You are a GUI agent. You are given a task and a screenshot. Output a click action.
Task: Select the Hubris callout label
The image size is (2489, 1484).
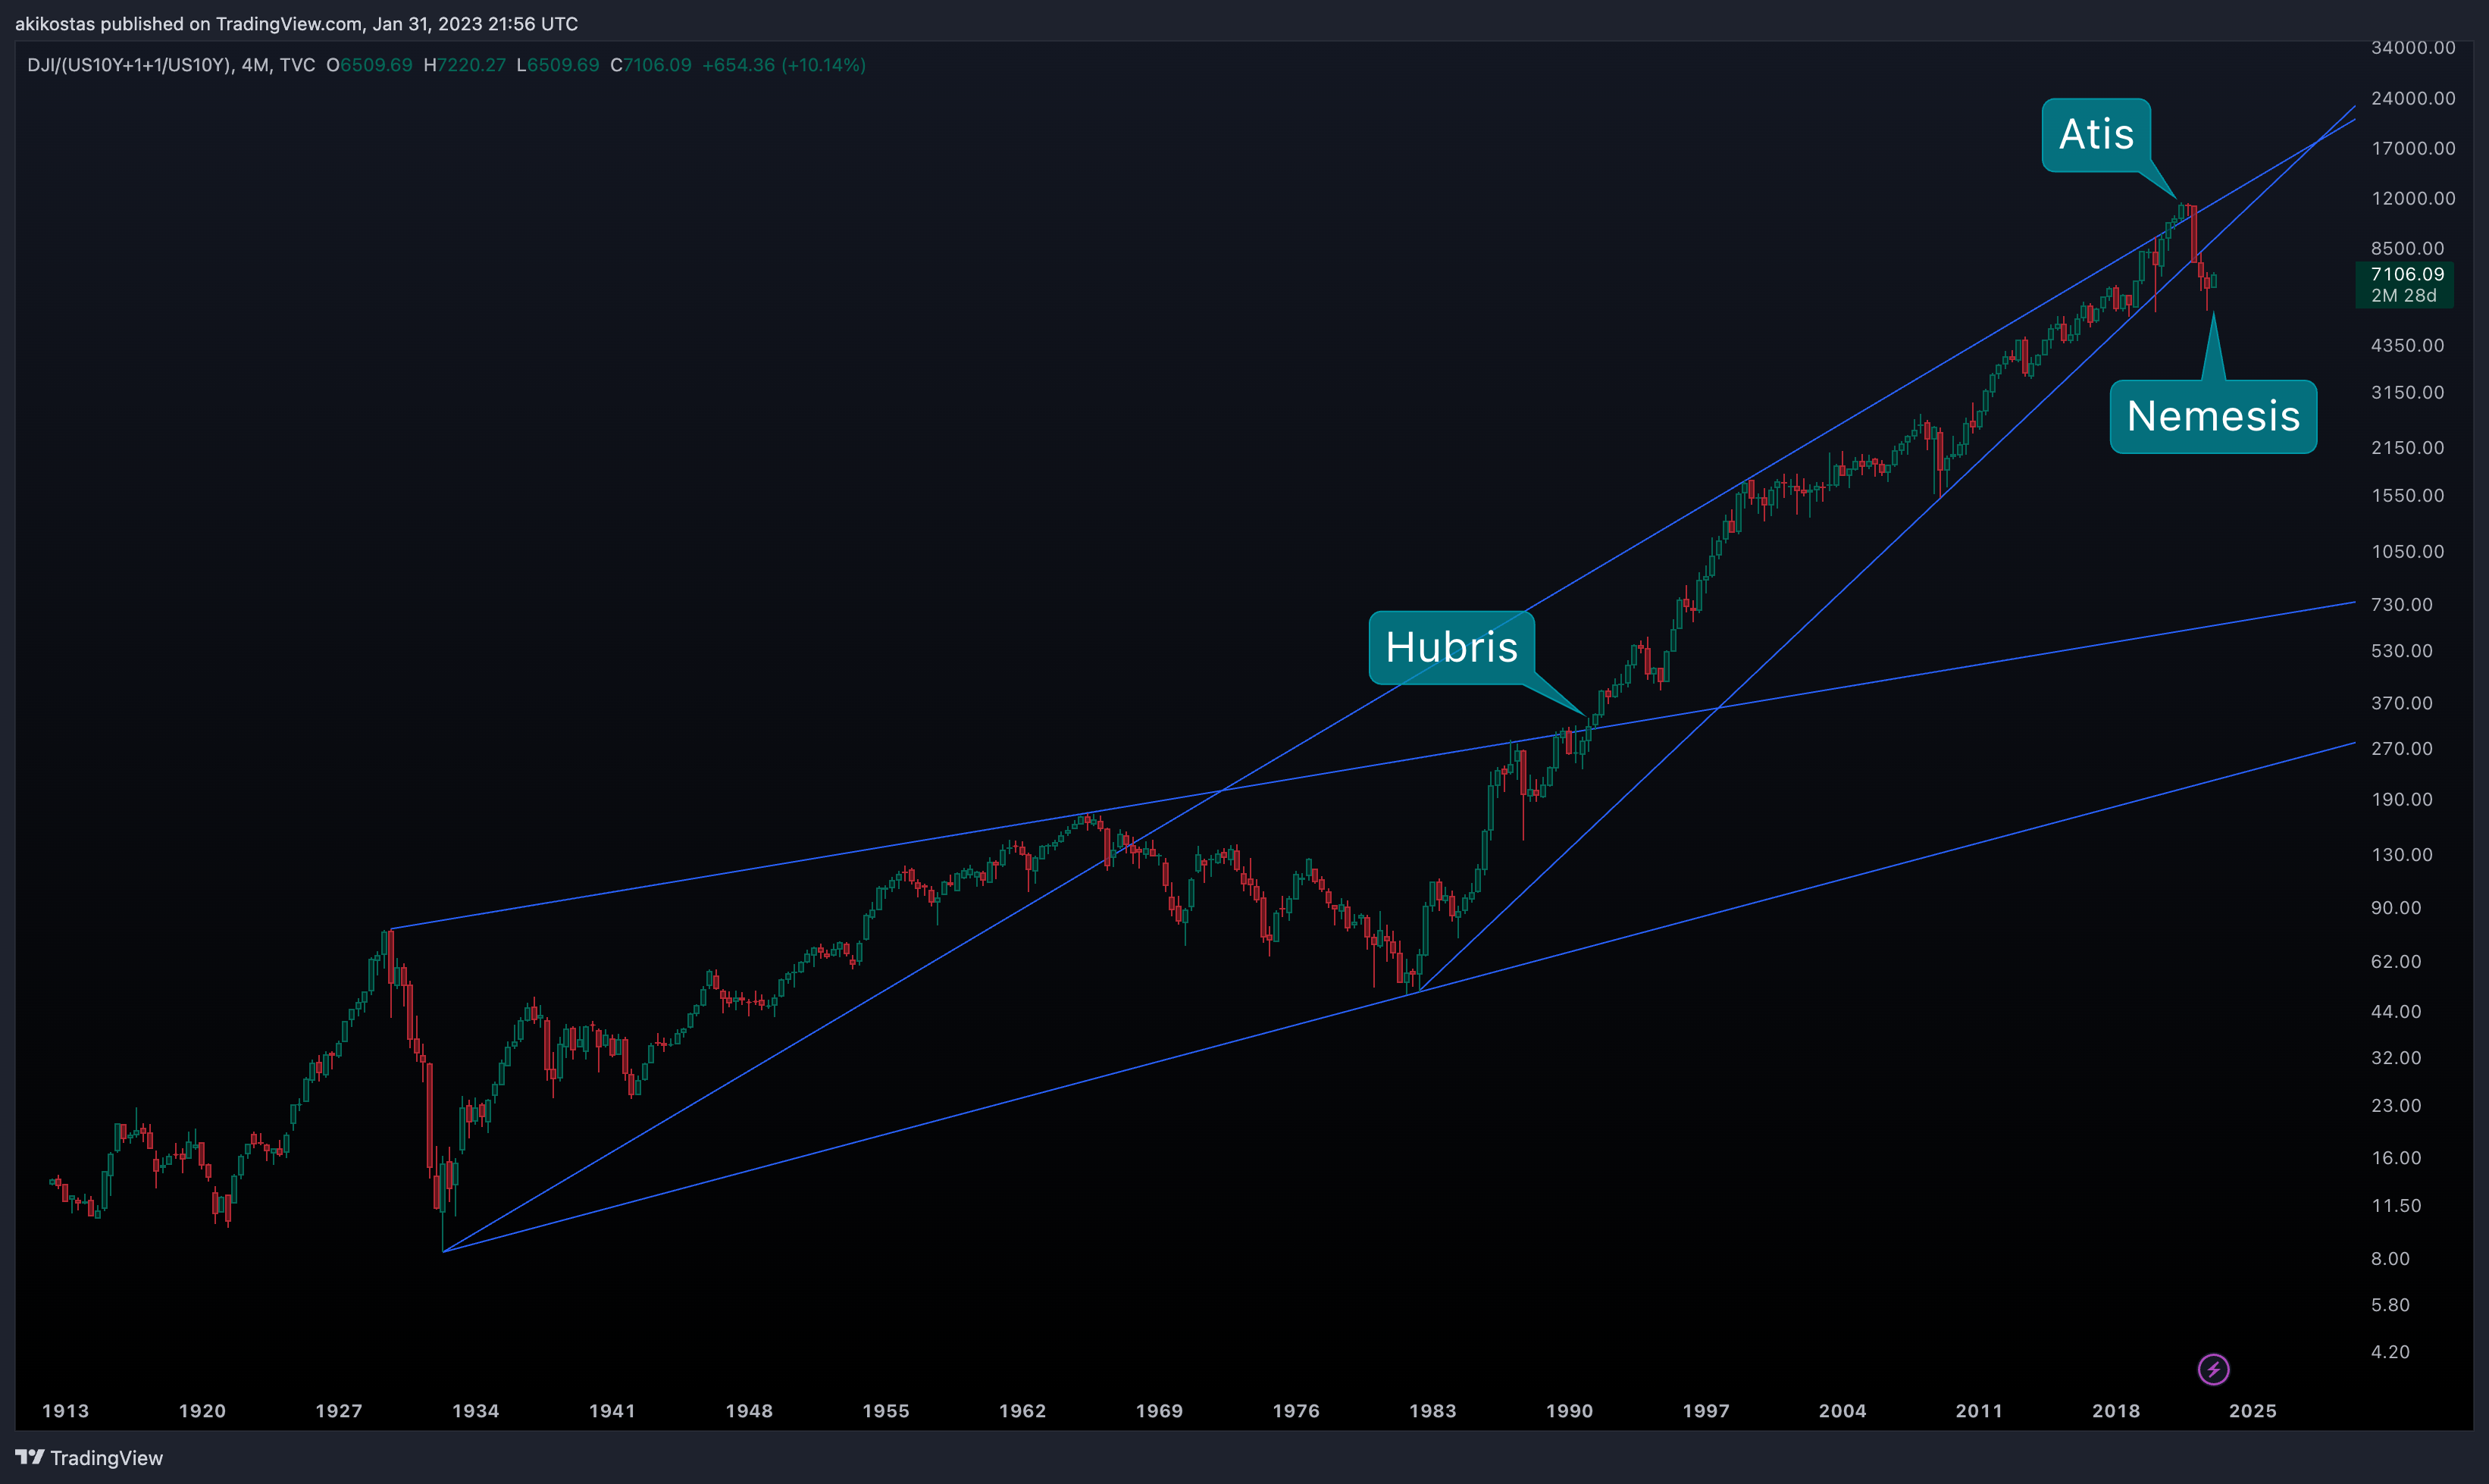pos(1451,647)
